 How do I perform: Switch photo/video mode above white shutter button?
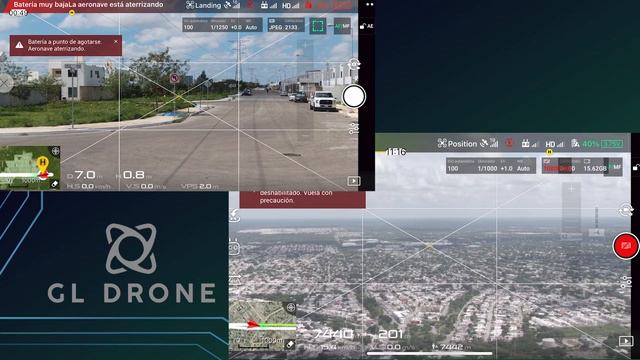353,64
